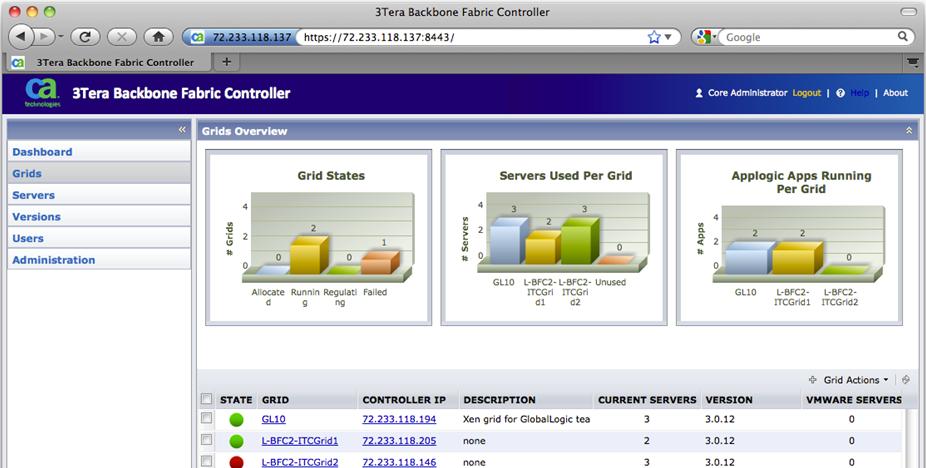926x468 pixels.
Task: Click the refresh icon beside Grid Actions
Action: pyautogui.click(x=906, y=380)
